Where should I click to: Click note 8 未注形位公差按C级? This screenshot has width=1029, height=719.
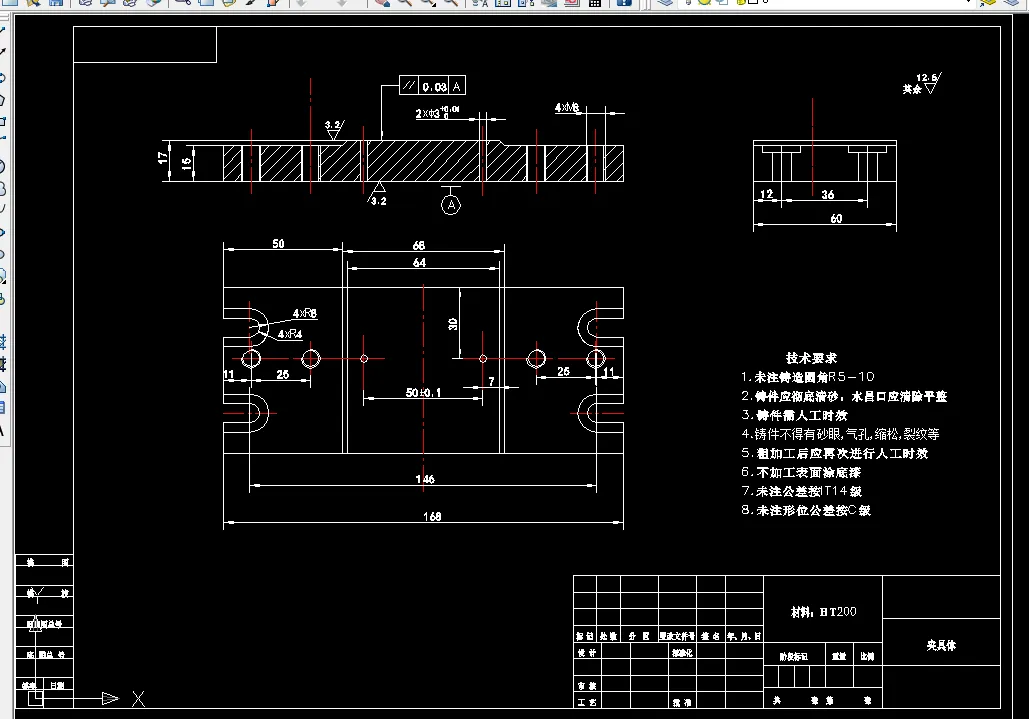pos(806,510)
